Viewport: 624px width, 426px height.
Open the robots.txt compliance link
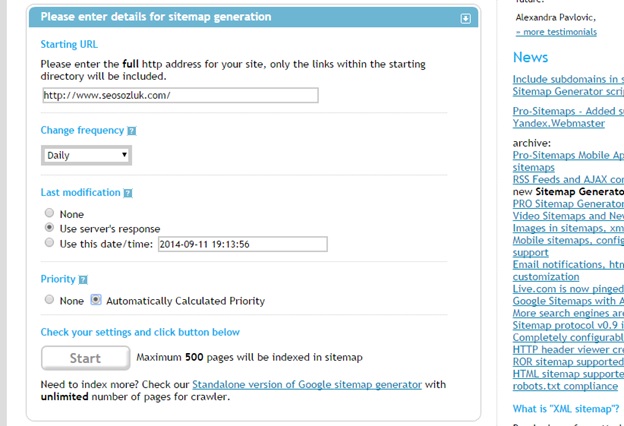tap(563, 384)
